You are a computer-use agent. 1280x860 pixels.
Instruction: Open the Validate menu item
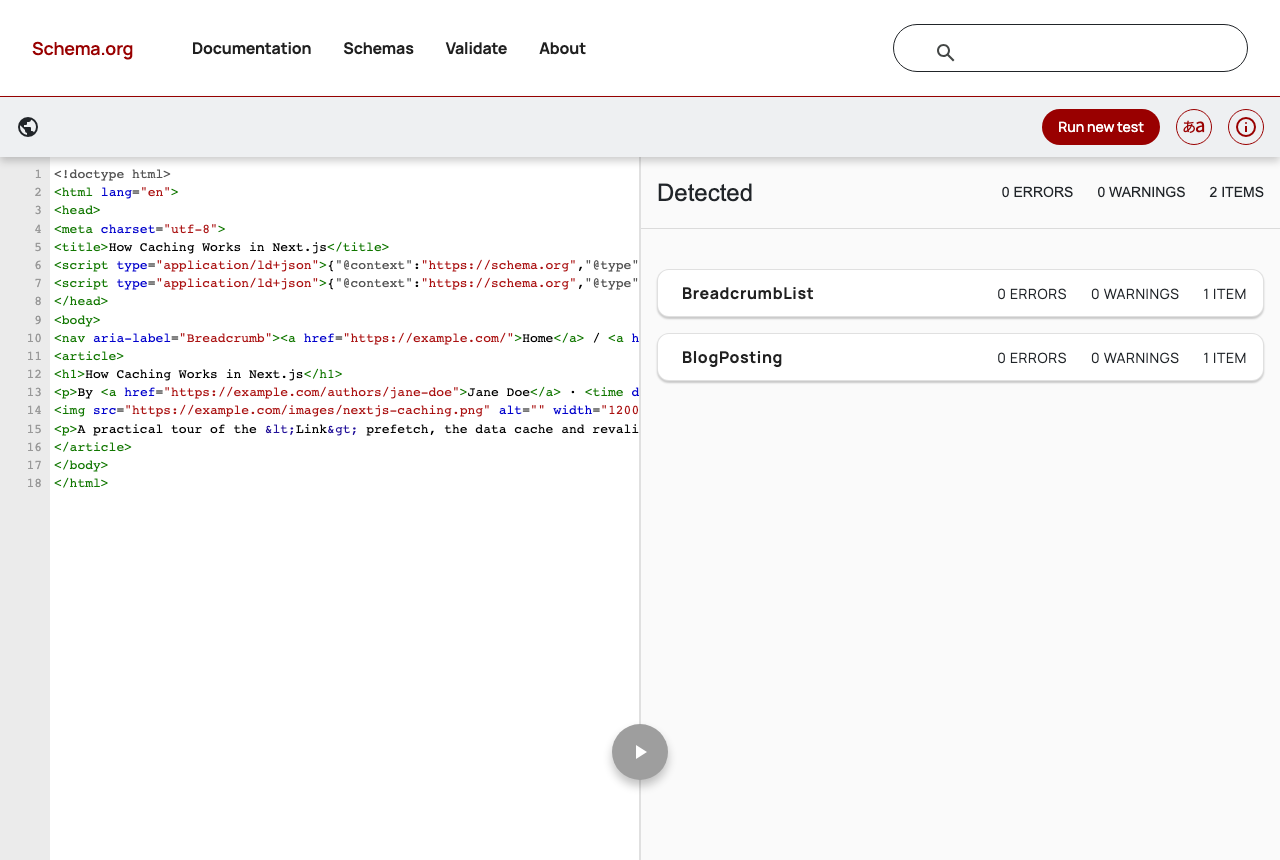pos(476,48)
